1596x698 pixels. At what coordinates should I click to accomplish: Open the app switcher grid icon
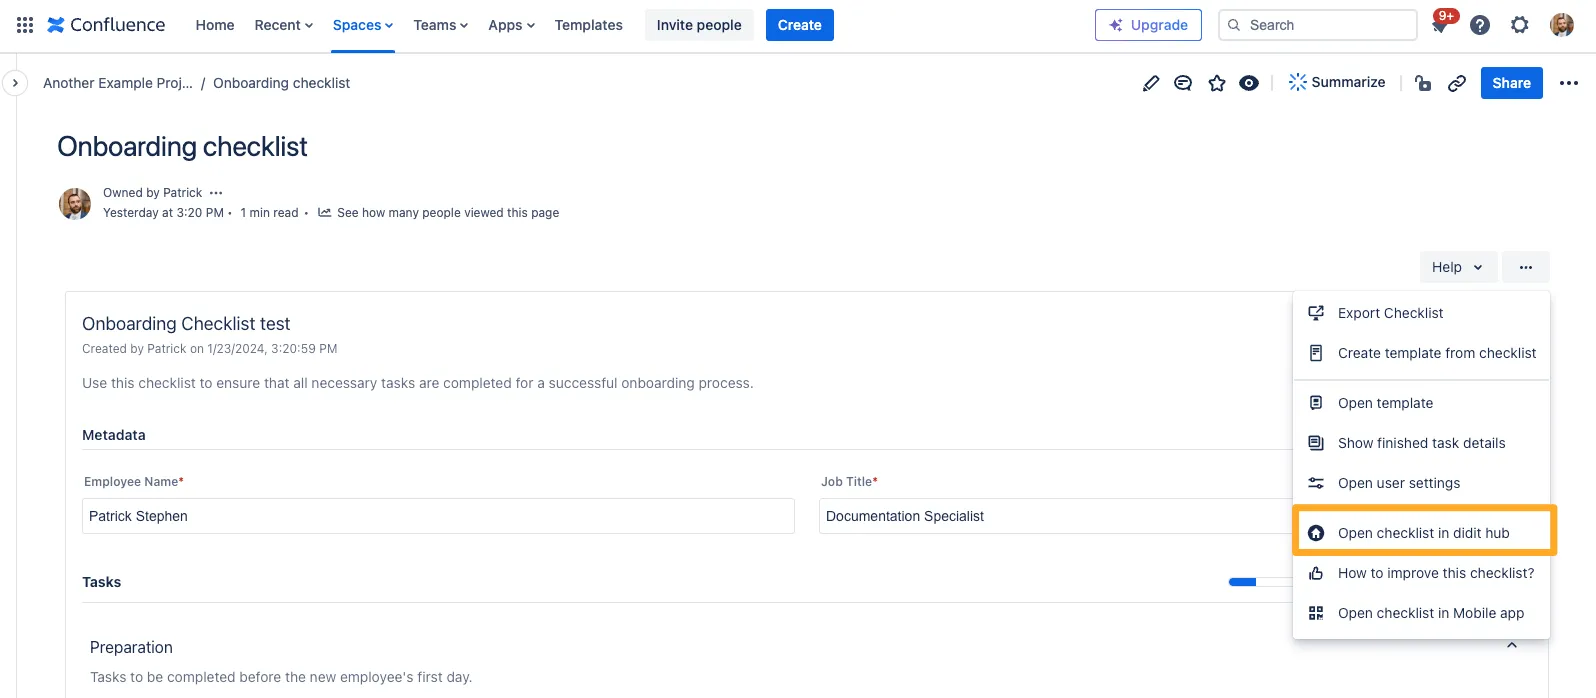(25, 25)
